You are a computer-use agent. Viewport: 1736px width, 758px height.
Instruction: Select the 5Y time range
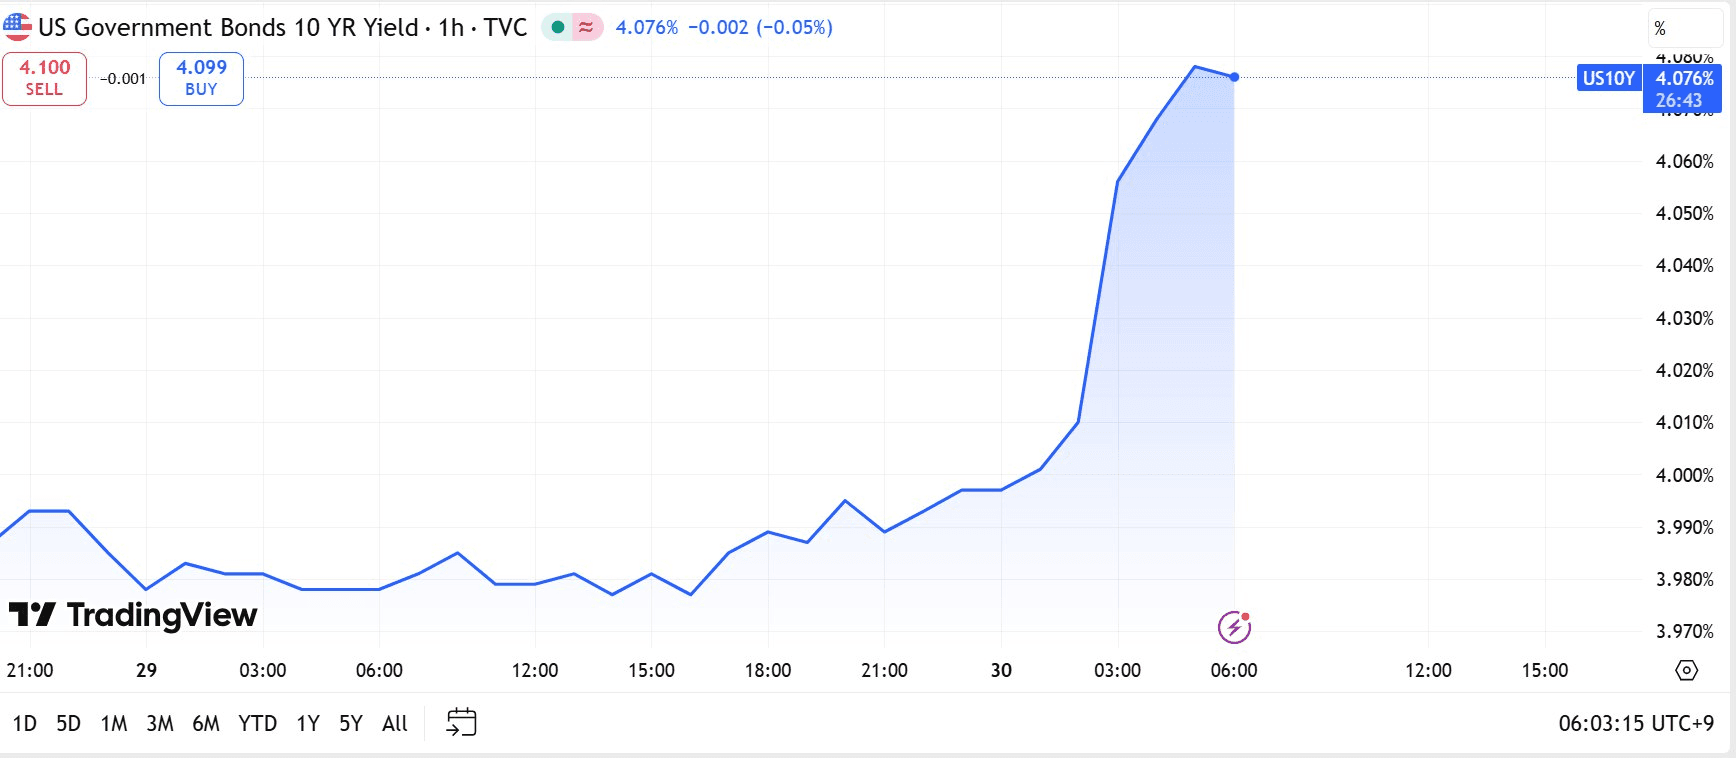[x=350, y=723]
